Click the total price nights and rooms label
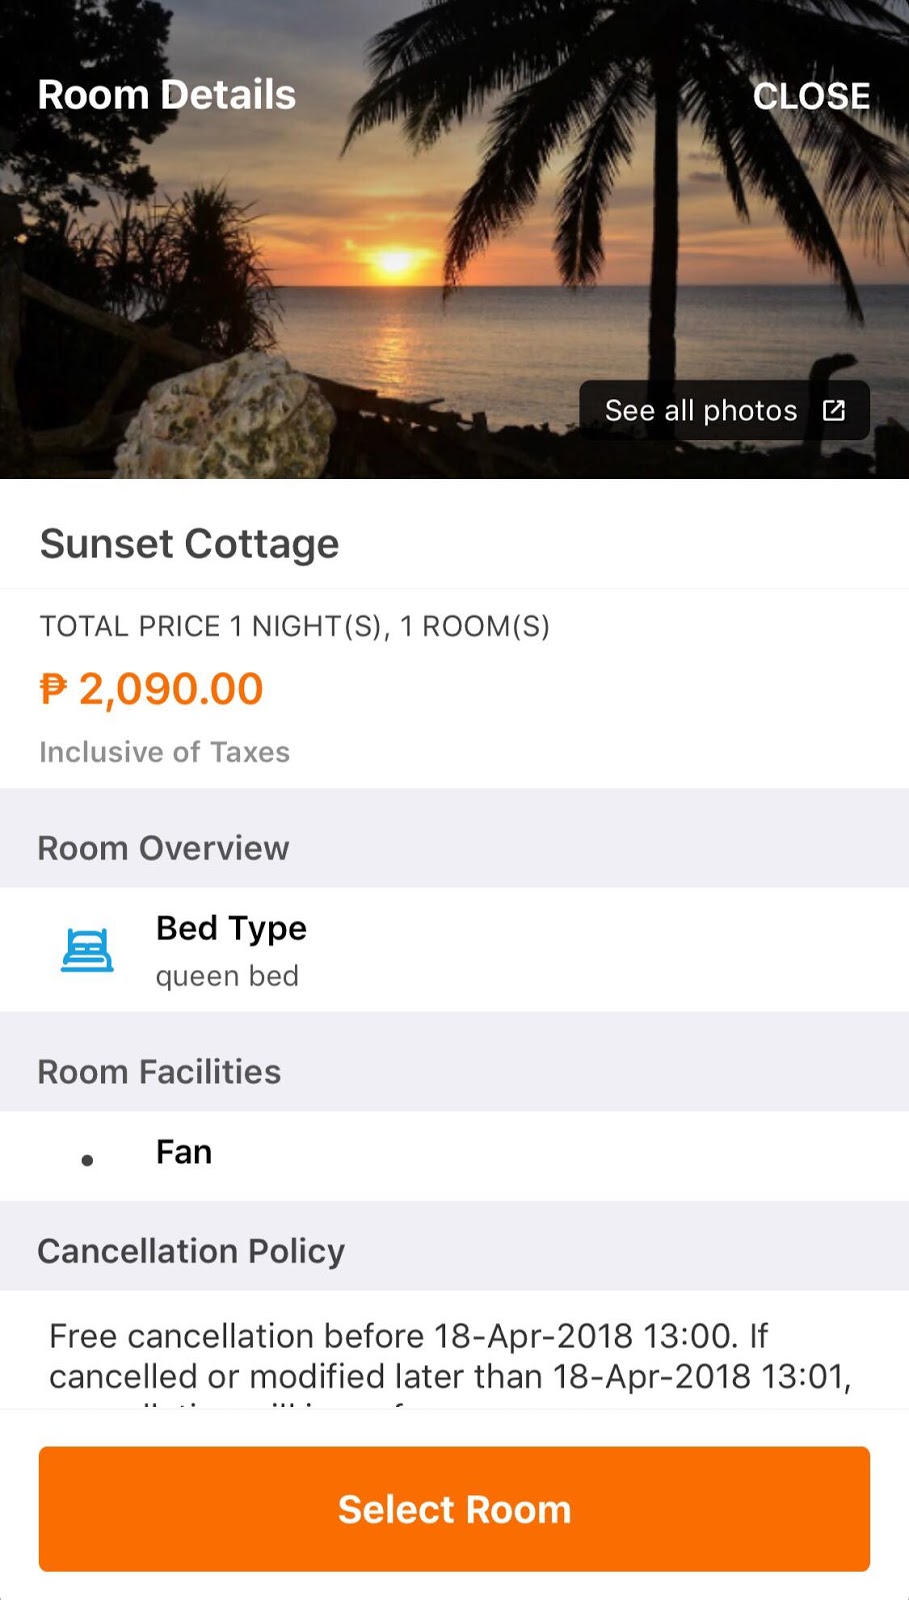 294,626
